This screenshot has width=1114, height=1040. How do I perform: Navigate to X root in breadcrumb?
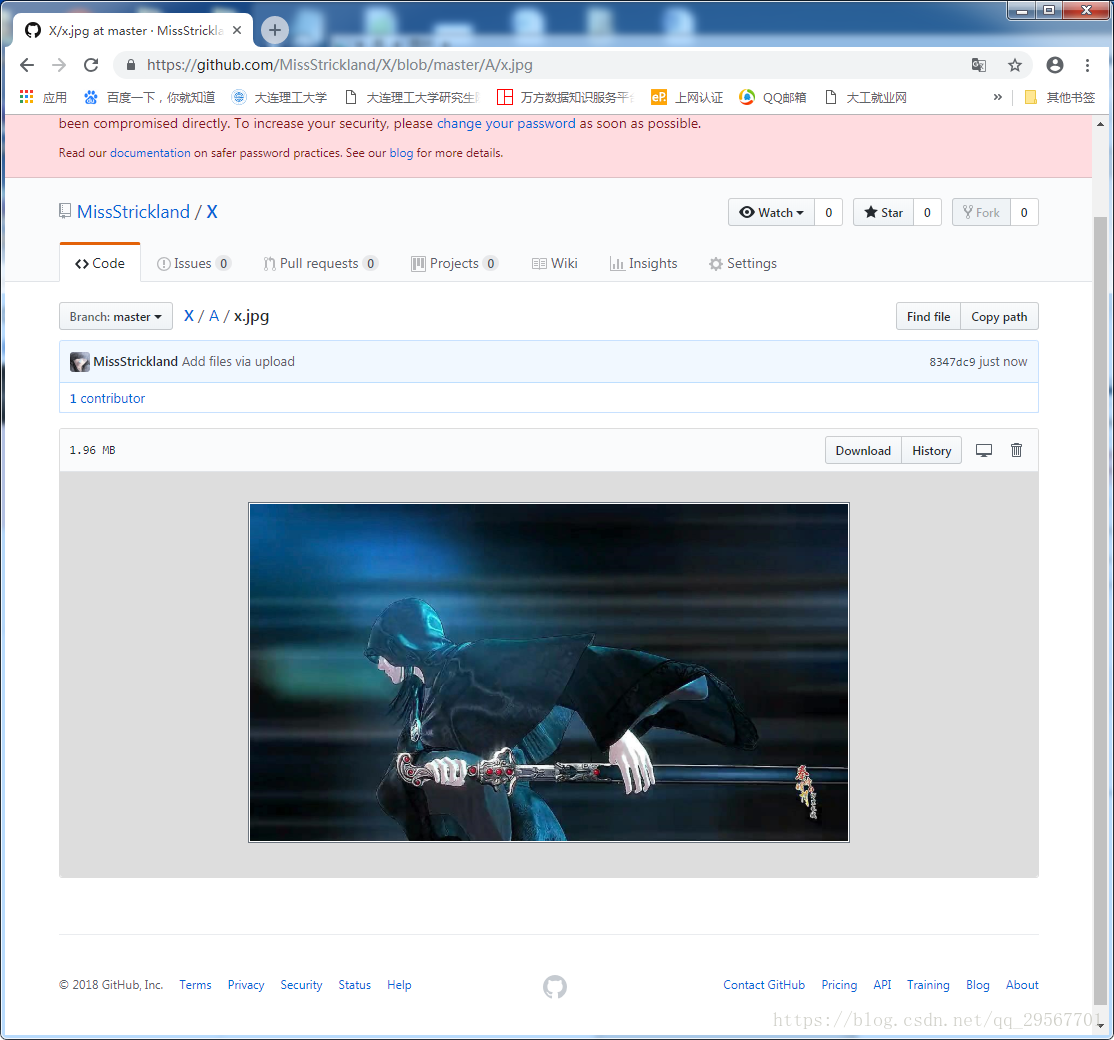(189, 316)
